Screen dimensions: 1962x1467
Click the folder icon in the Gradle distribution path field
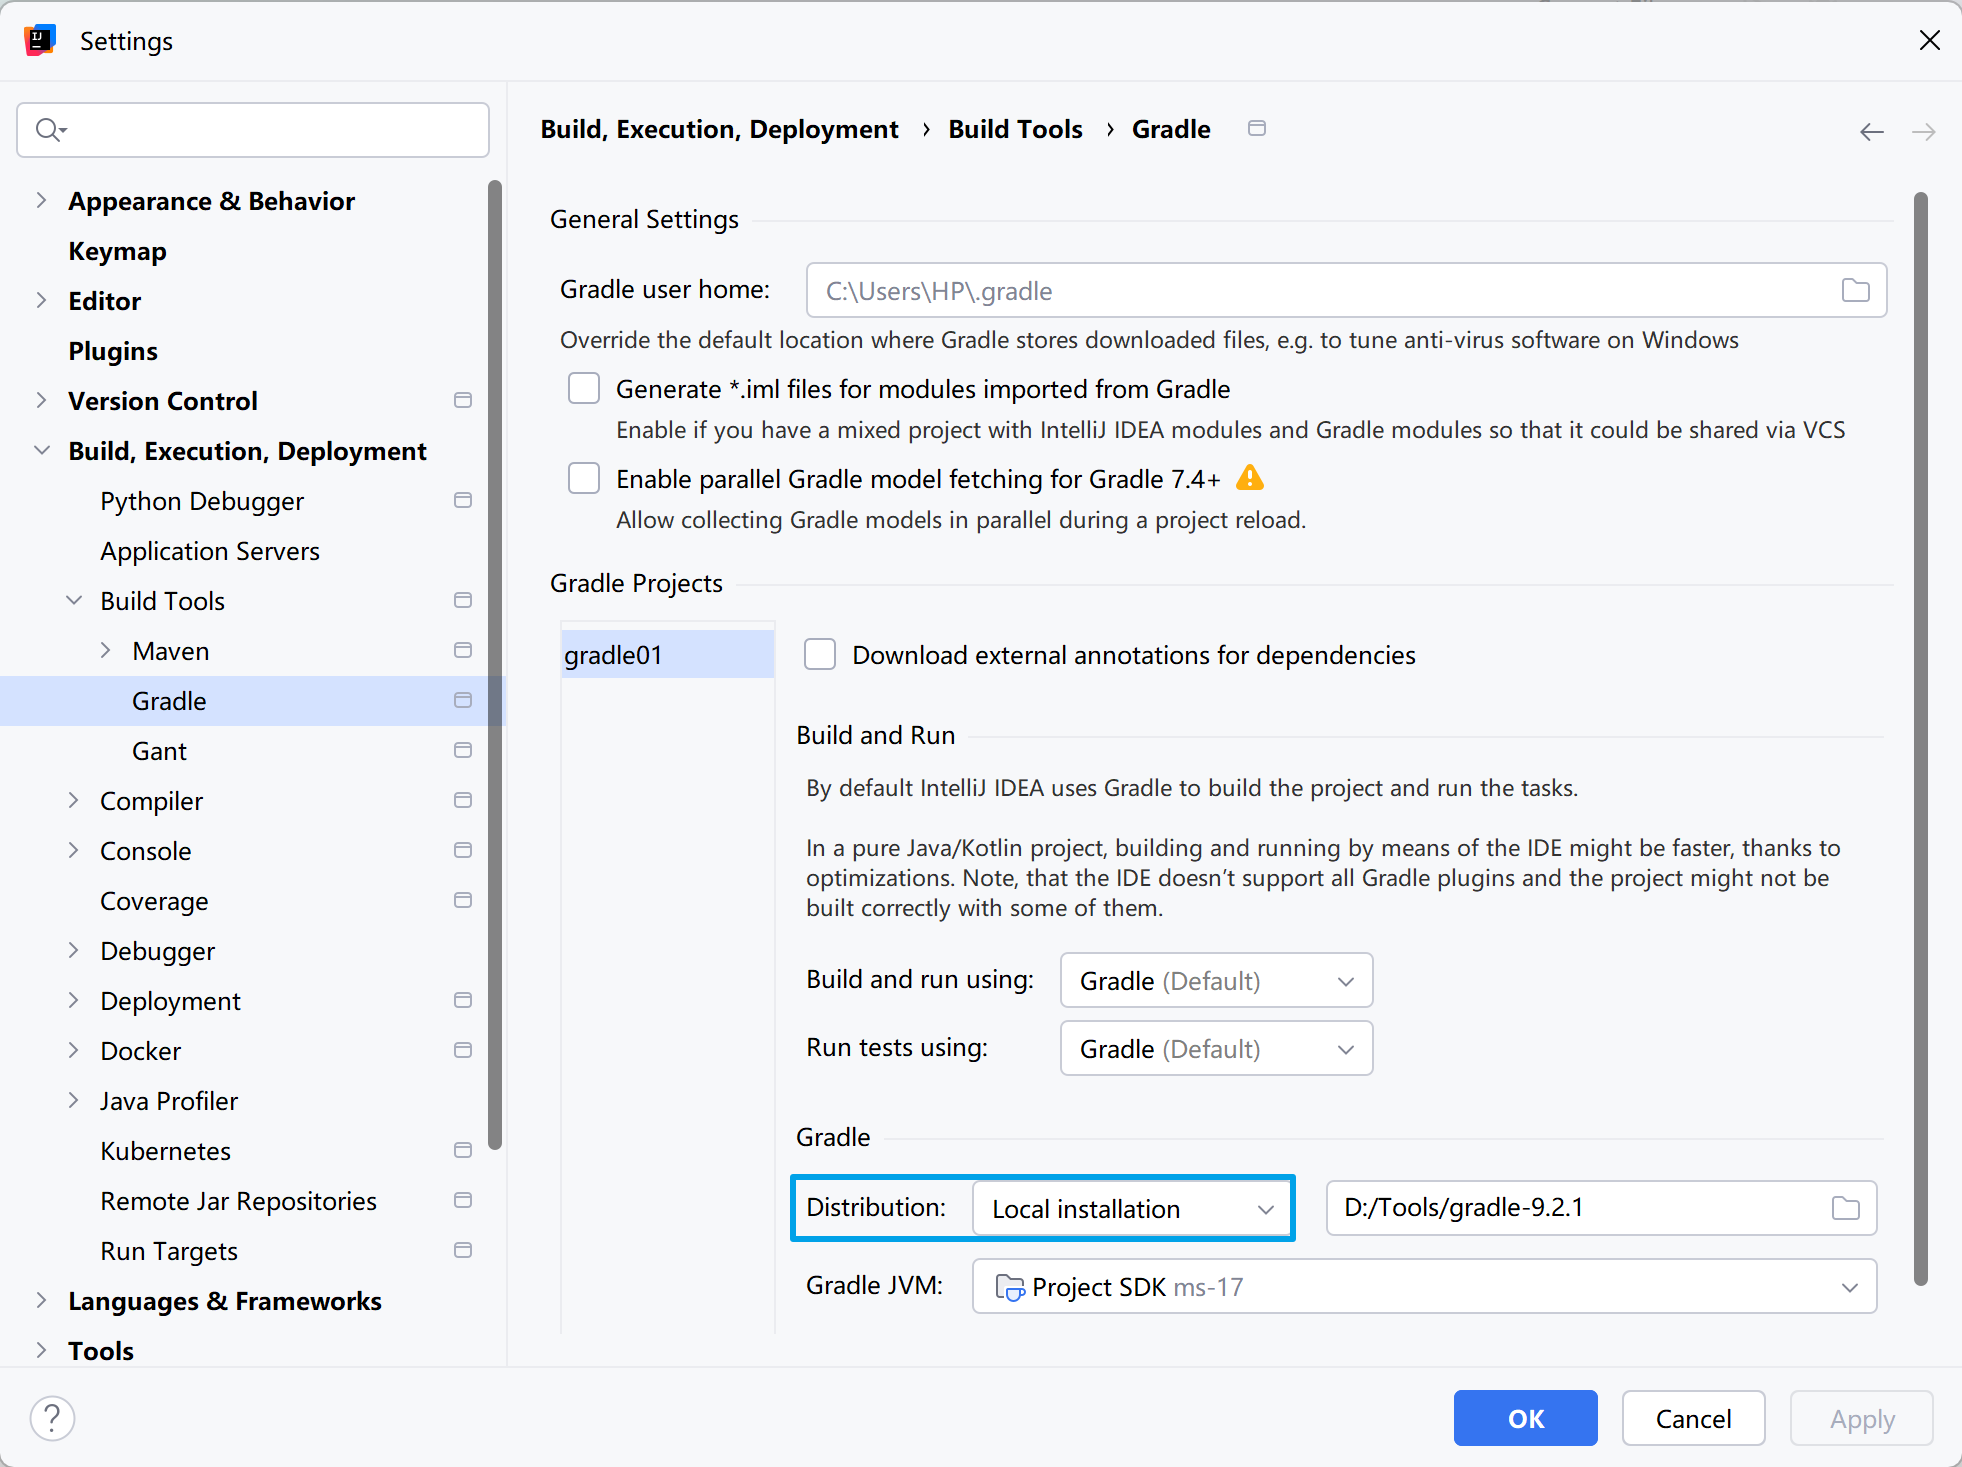click(x=1845, y=1208)
